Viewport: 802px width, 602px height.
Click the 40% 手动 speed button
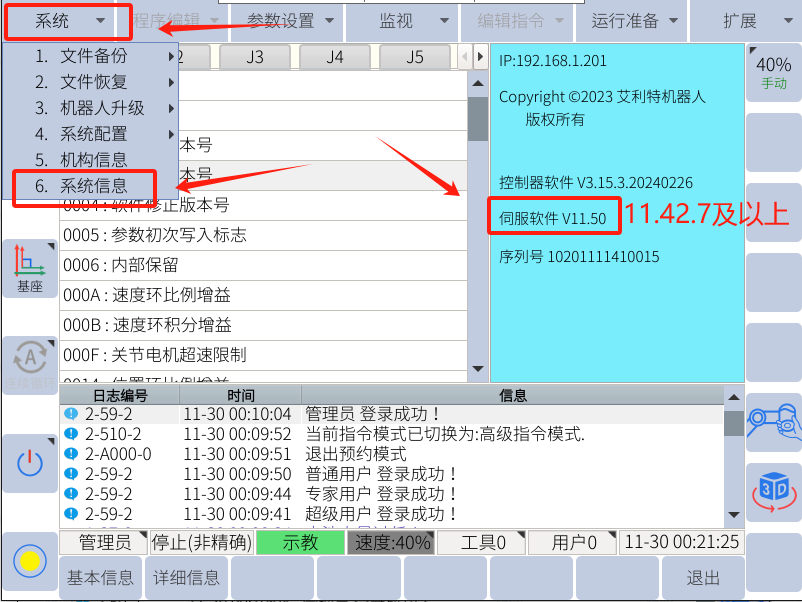tap(773, 72)
